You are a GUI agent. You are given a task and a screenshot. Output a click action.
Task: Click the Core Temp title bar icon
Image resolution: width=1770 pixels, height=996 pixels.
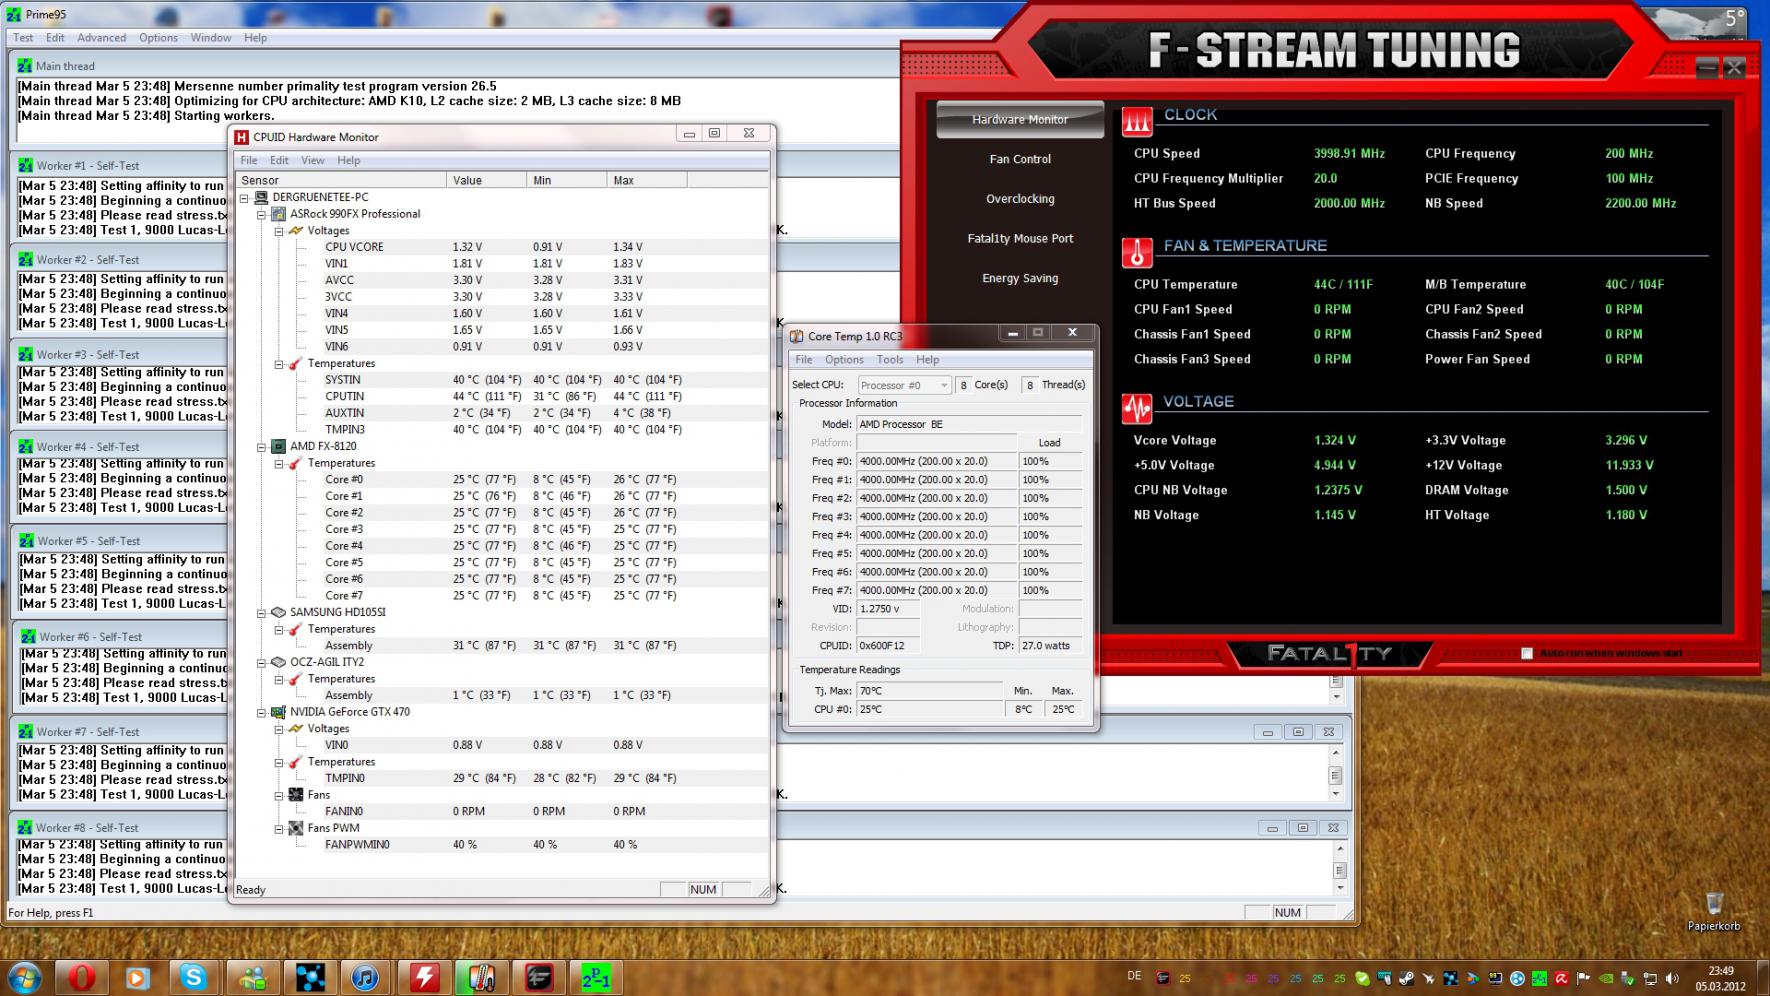796,336
